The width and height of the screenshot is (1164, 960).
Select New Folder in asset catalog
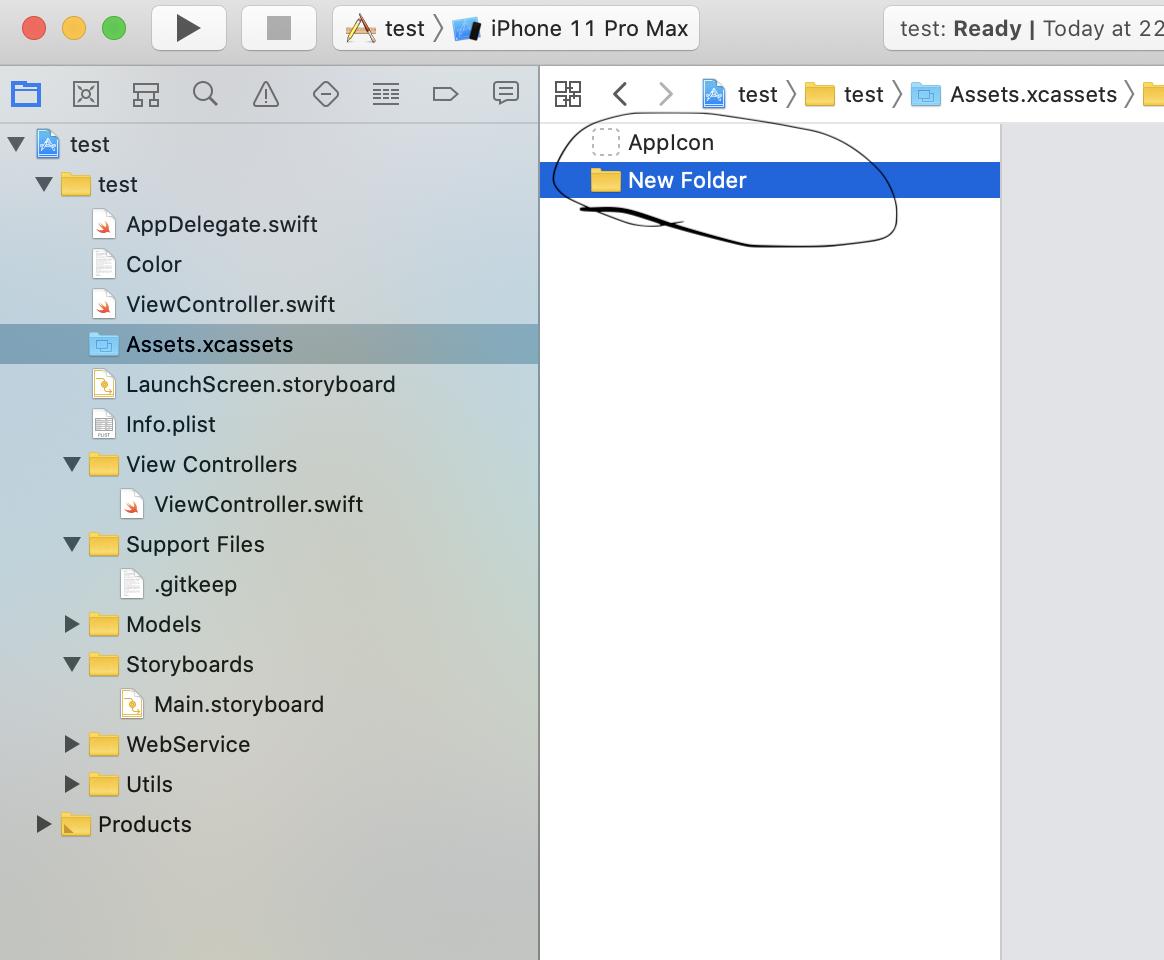(770, 180)
